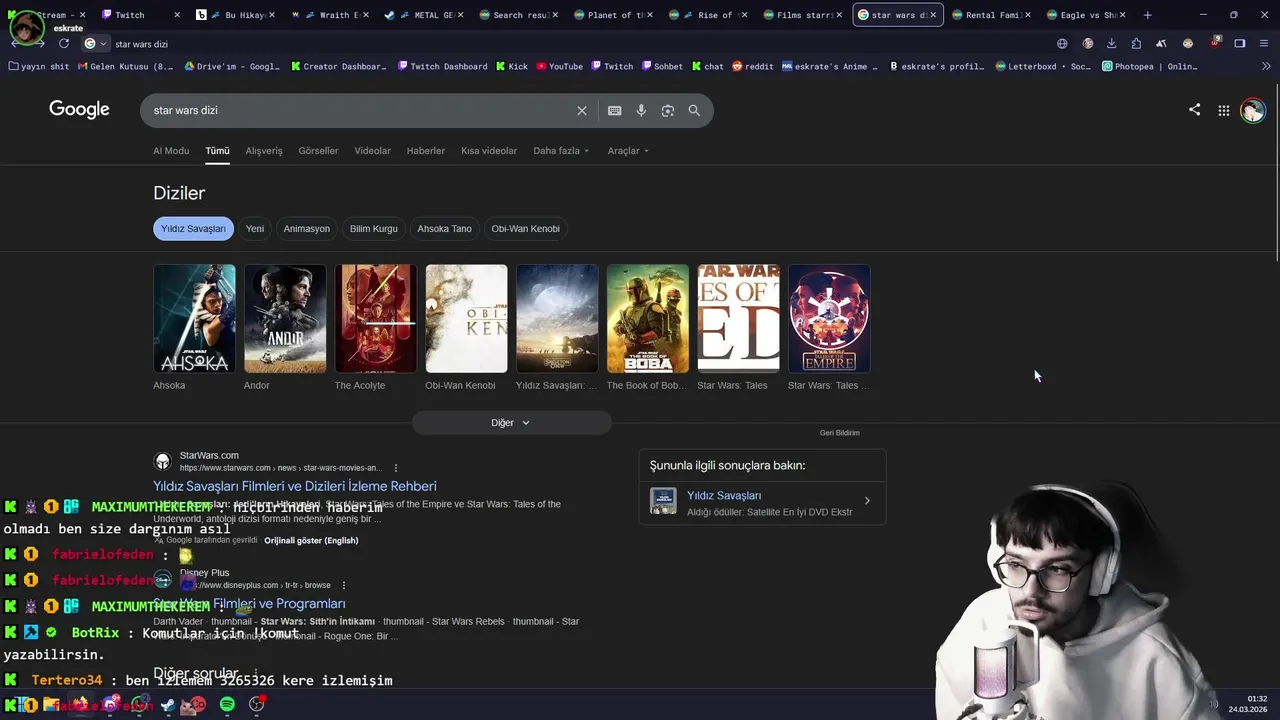Open the Obi-Wan Kenobi series poster
This screenshot has width=1280, height=720.
(466, 318)
